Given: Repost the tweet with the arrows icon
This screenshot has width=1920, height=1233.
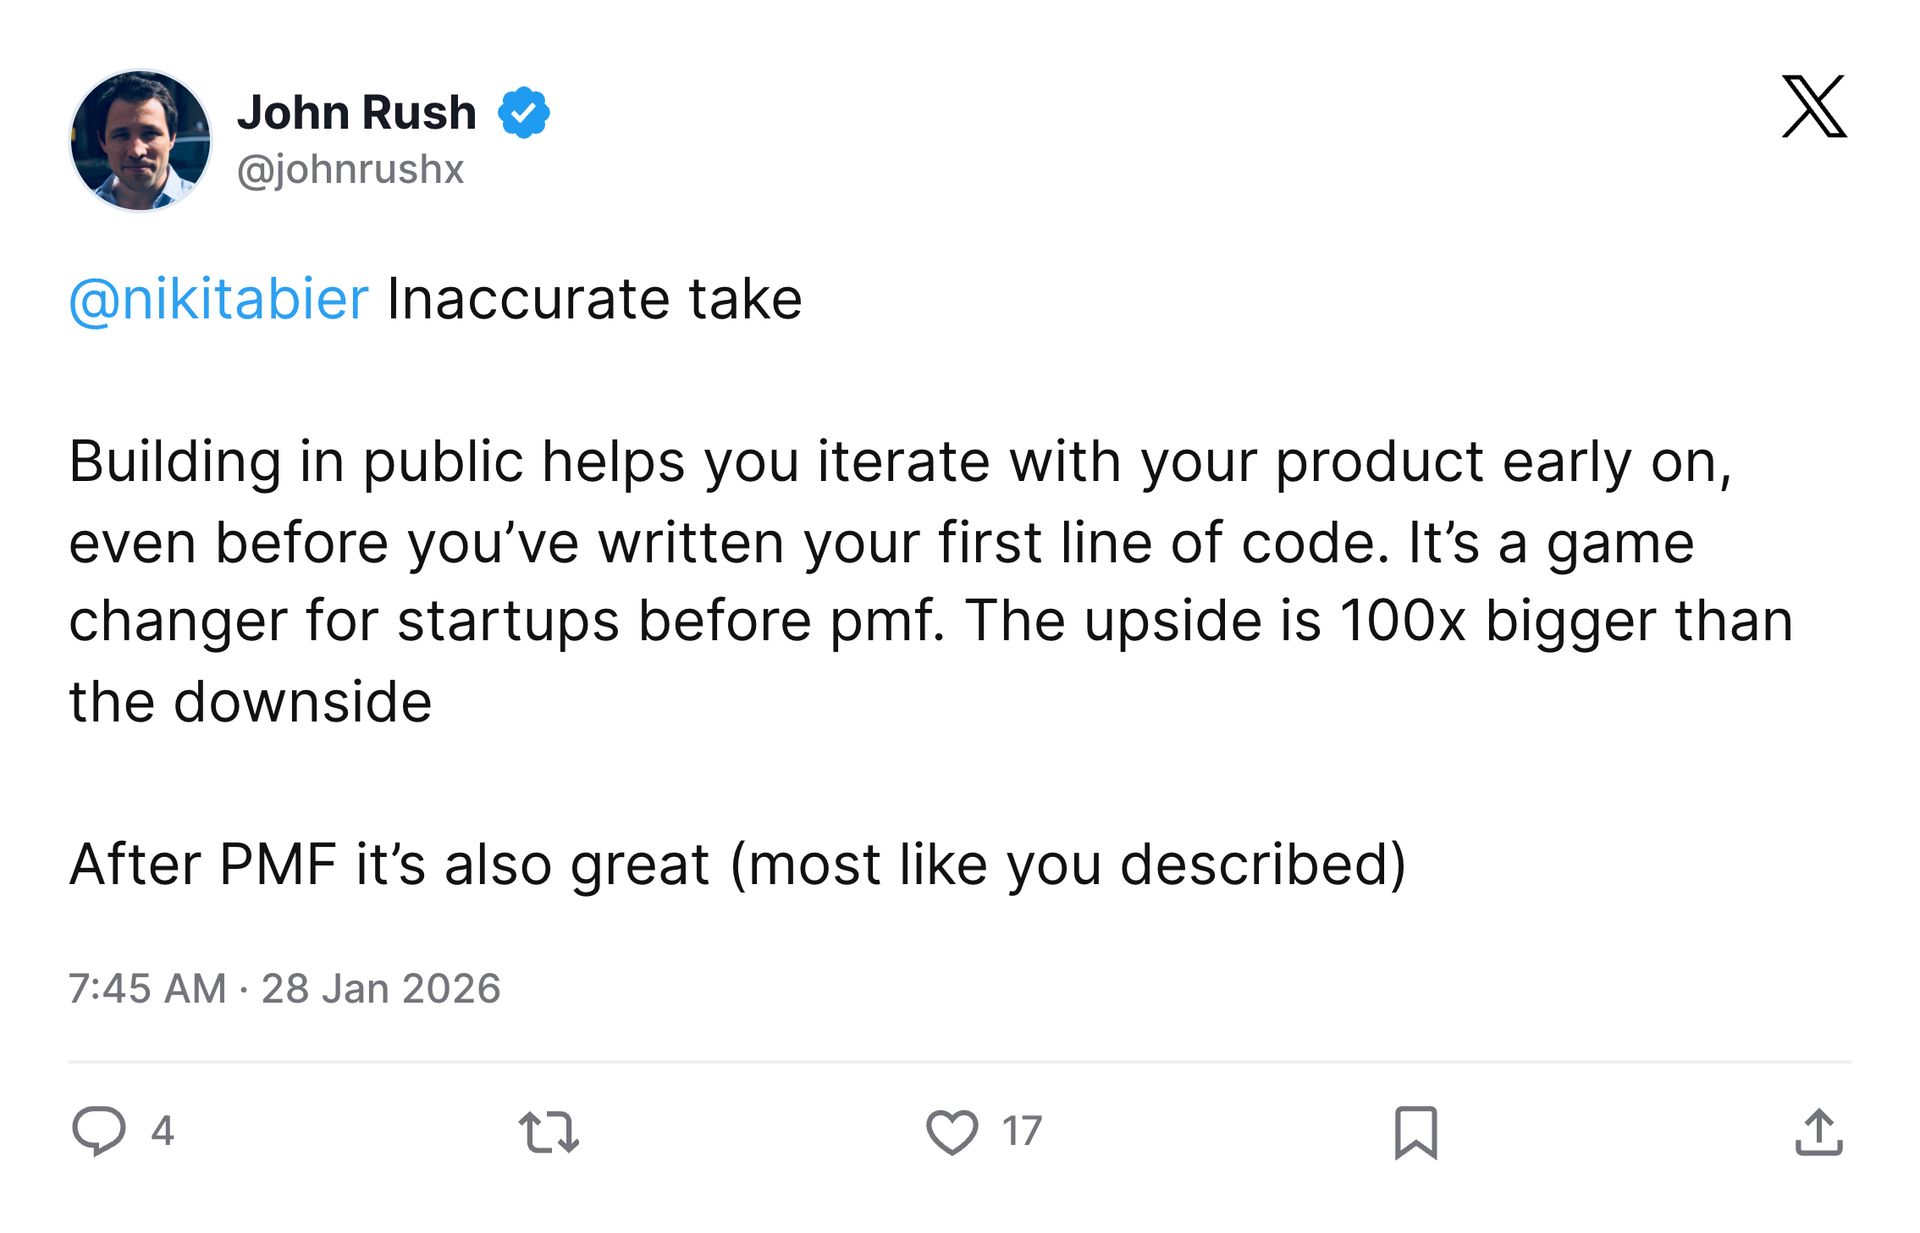Looking at the screenshot, I should 549,1132.
